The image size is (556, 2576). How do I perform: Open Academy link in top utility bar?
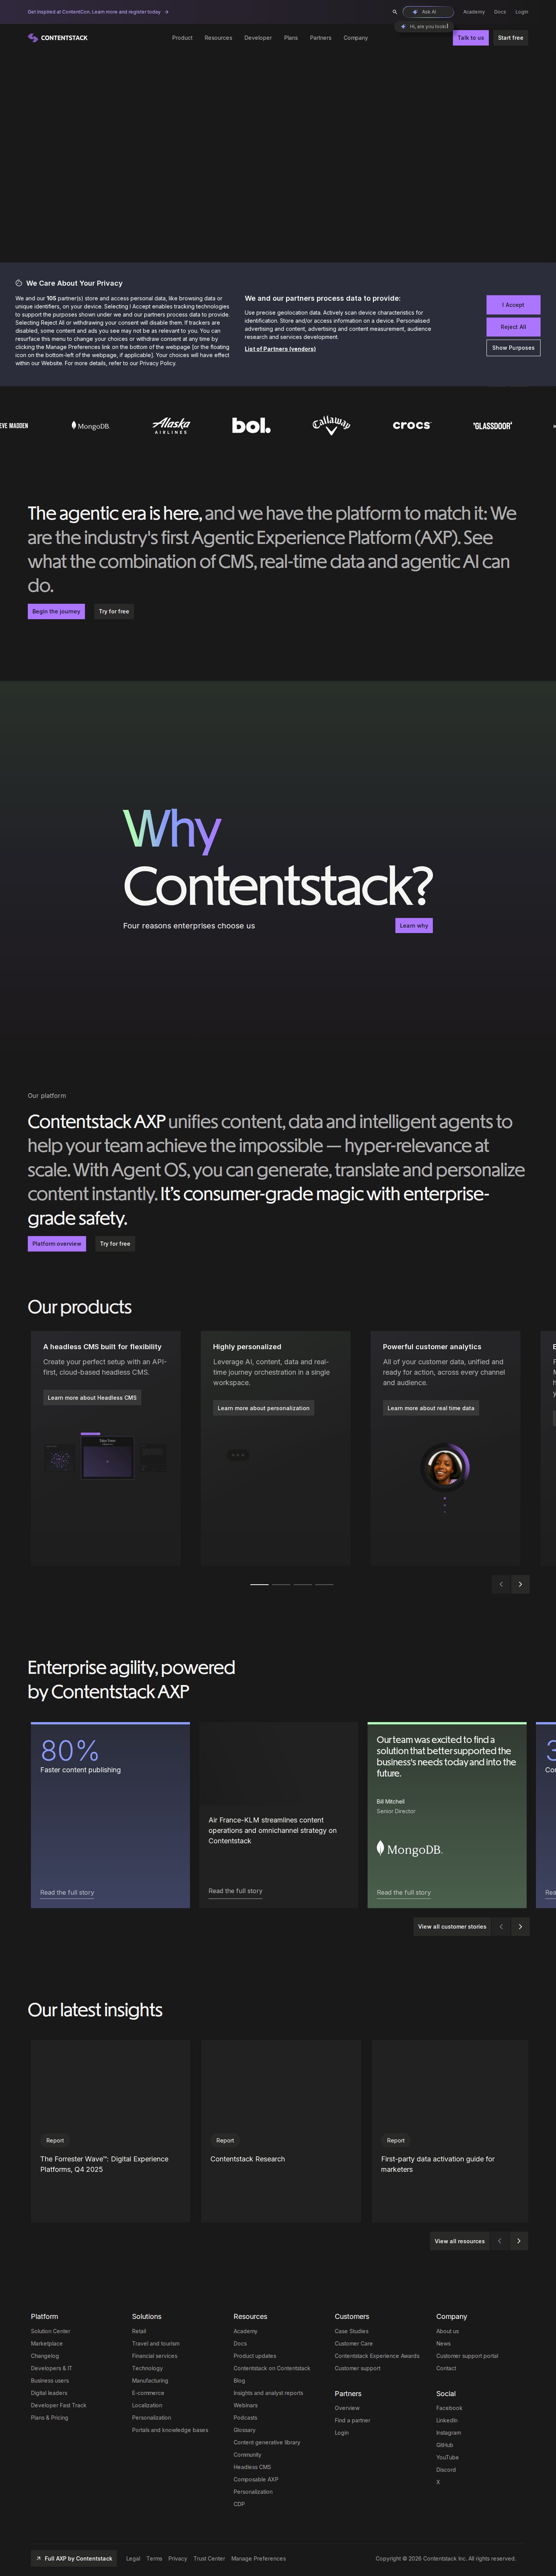[x=474, y=12]
